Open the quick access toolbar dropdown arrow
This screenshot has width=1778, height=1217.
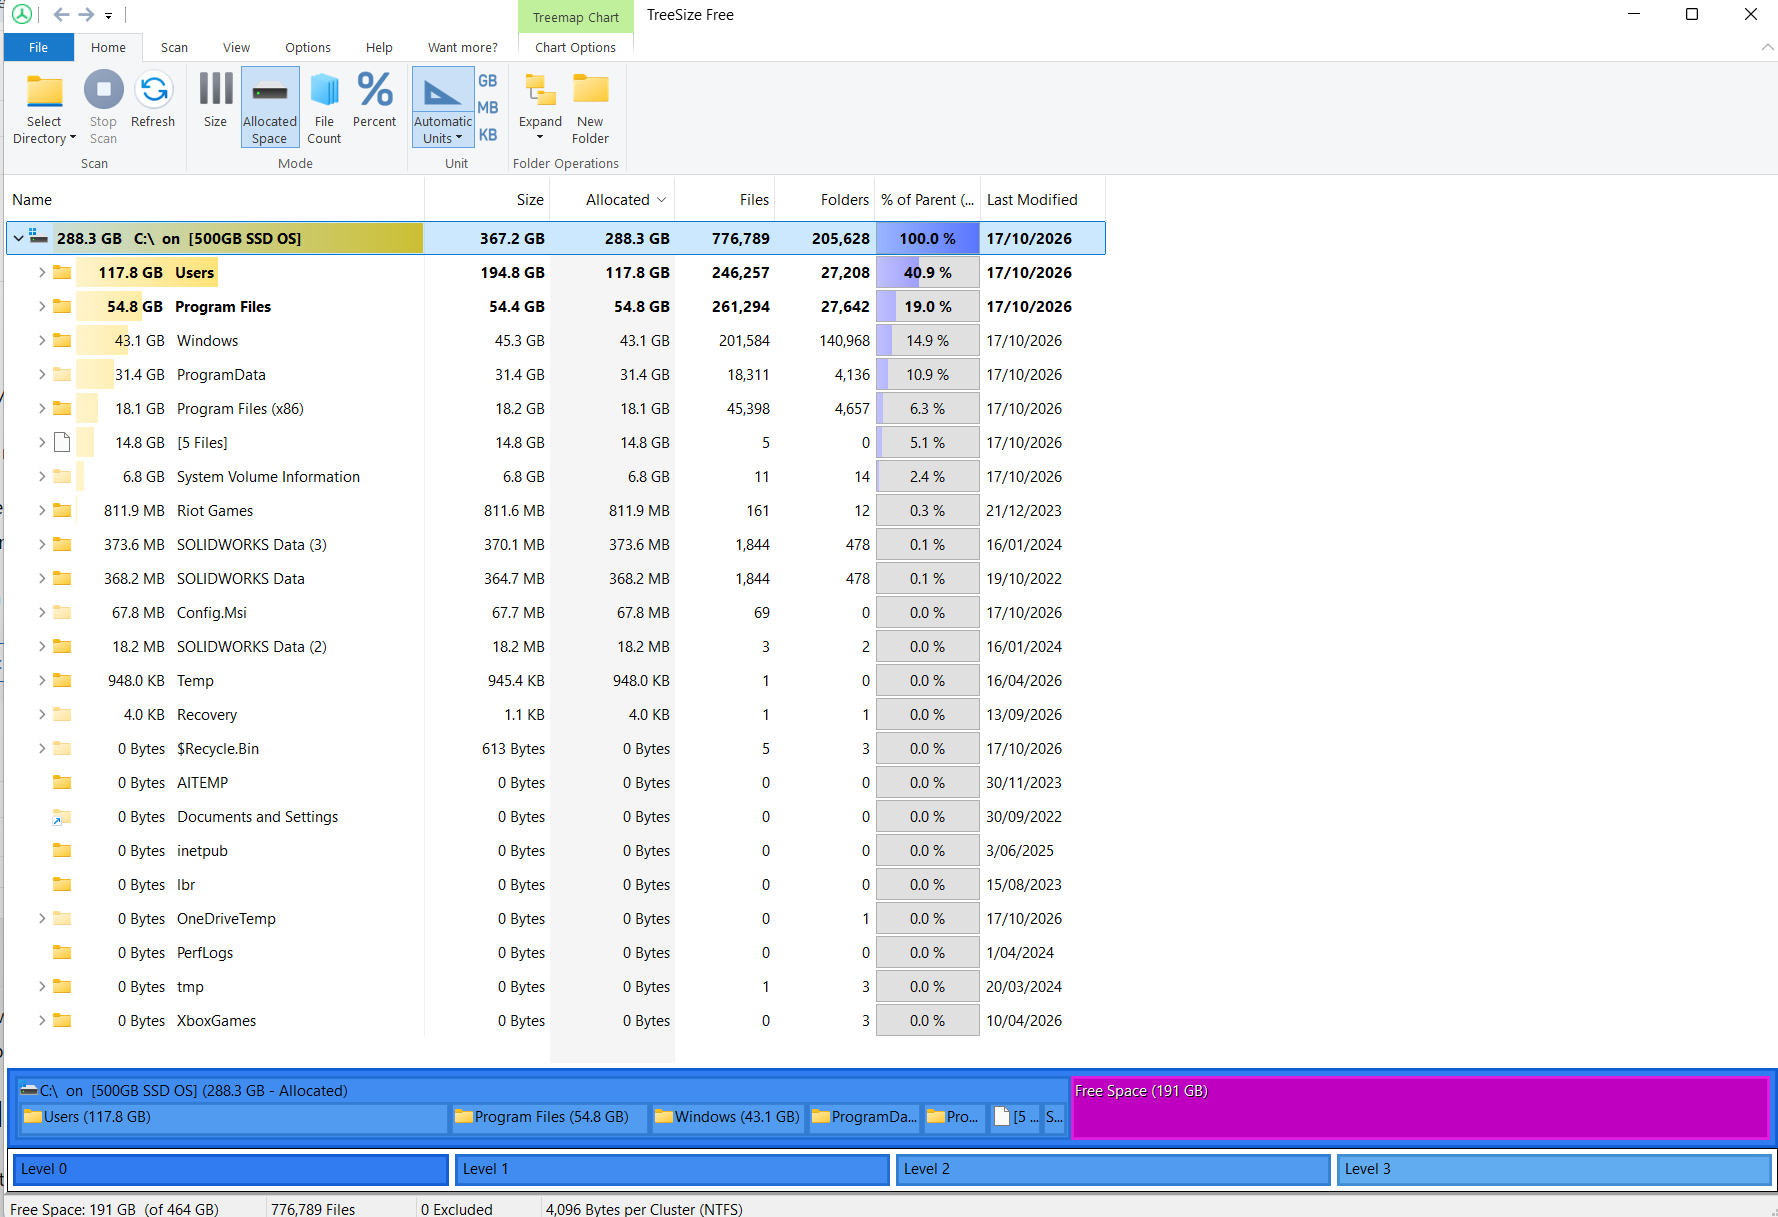(x=108, y=16)
